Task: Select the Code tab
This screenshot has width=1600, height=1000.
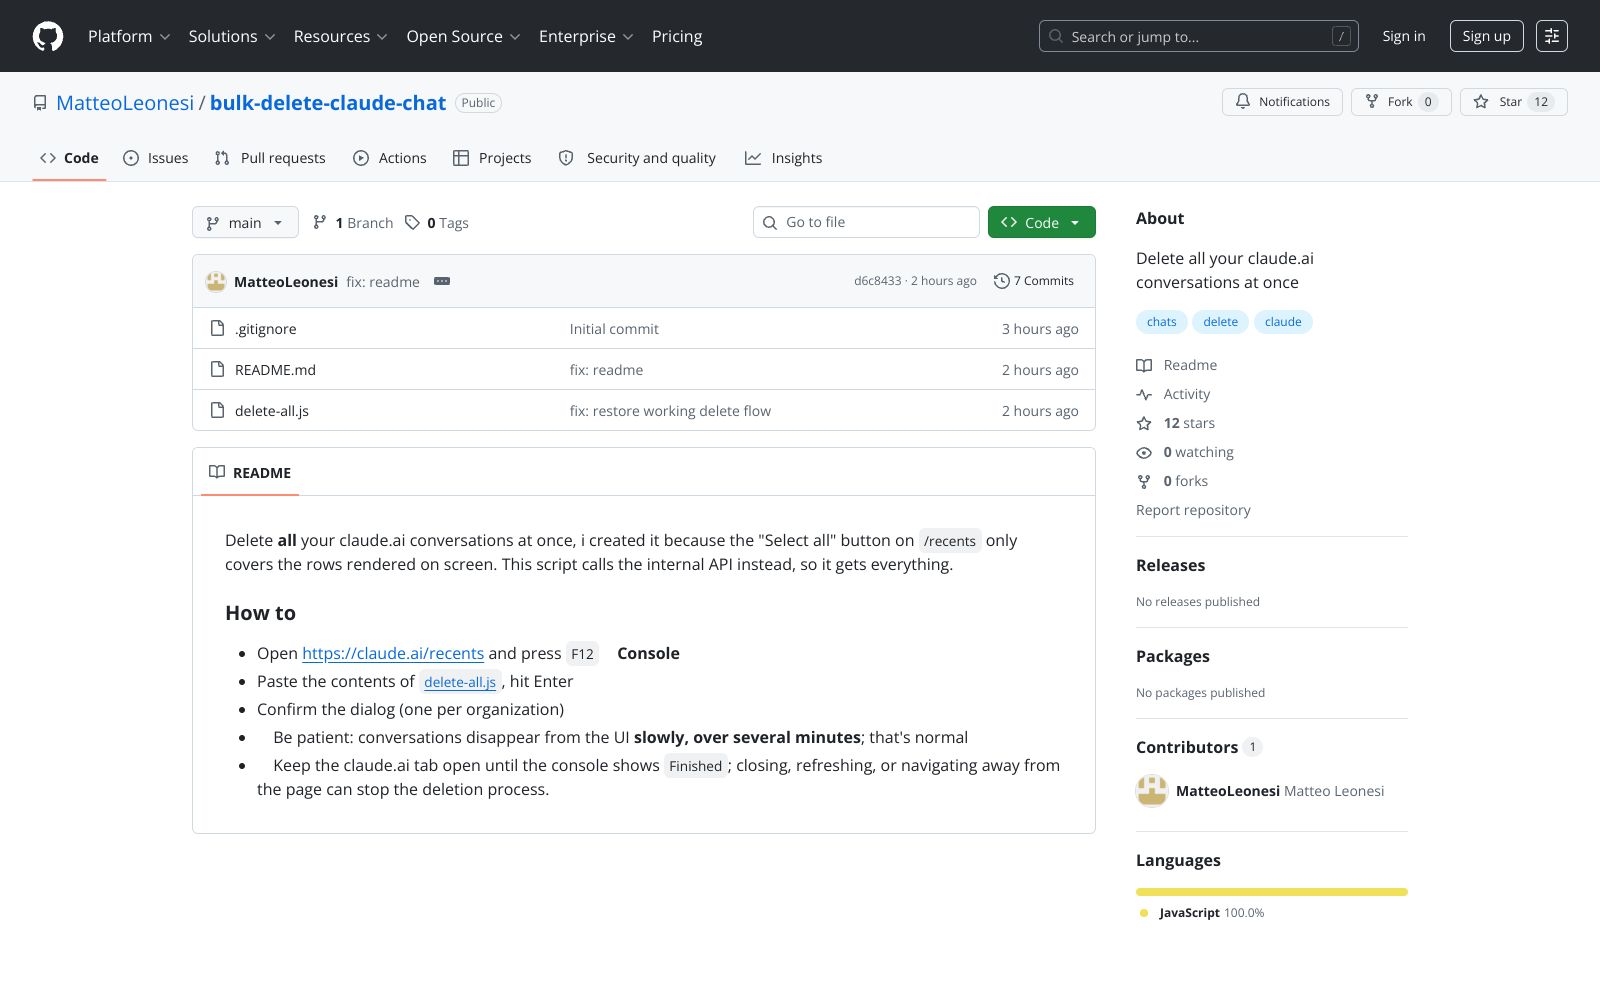Action: pos(69,158)
